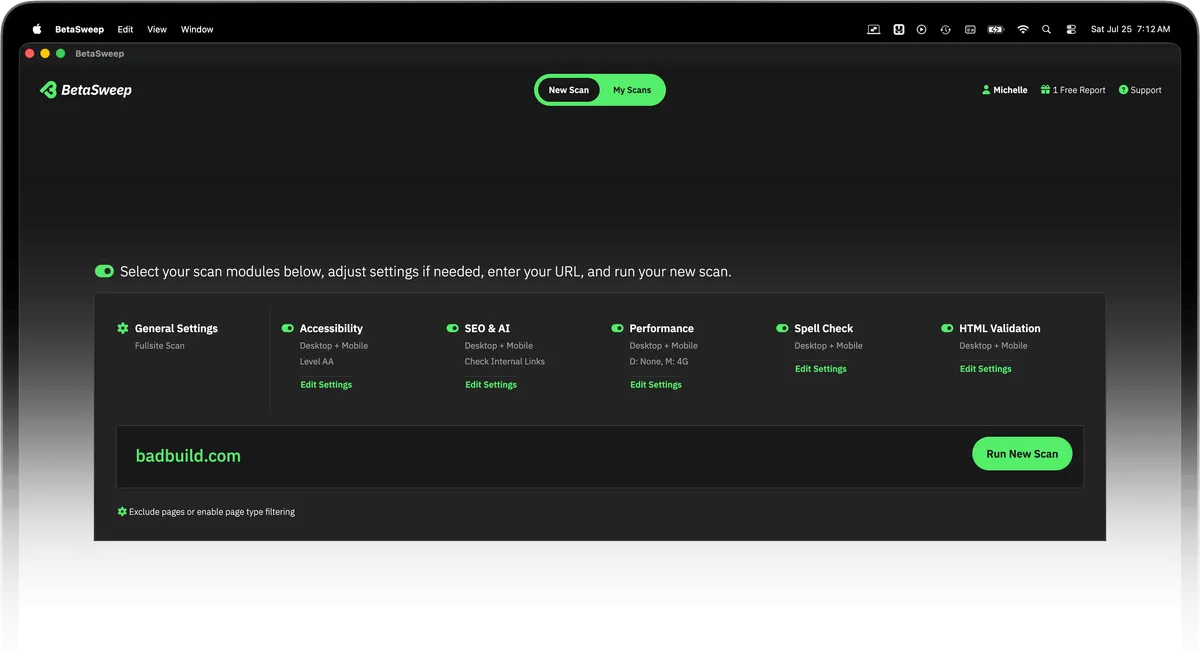Switch to the New Scan tab

click(x=569, y=90)
